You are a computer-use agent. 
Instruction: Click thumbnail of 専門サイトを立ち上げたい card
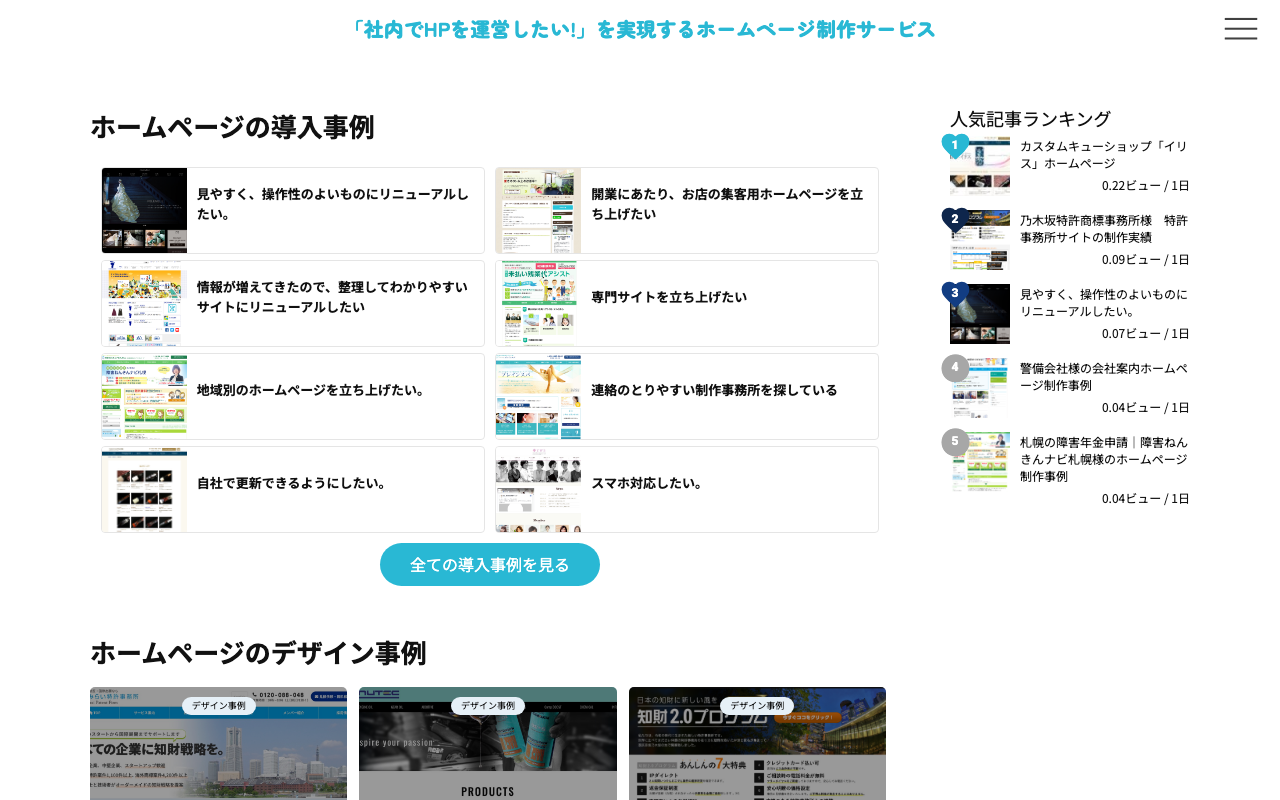click(538, 303)
